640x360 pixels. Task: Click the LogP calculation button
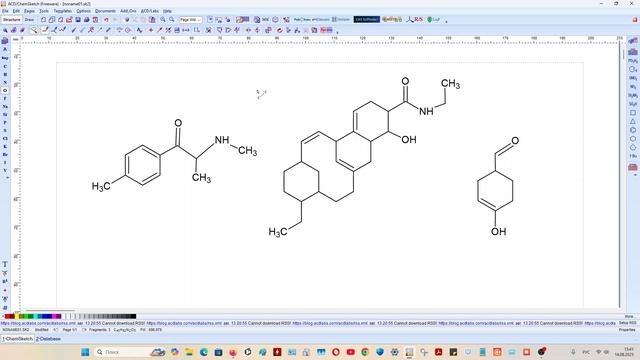(x=433, y=20)
